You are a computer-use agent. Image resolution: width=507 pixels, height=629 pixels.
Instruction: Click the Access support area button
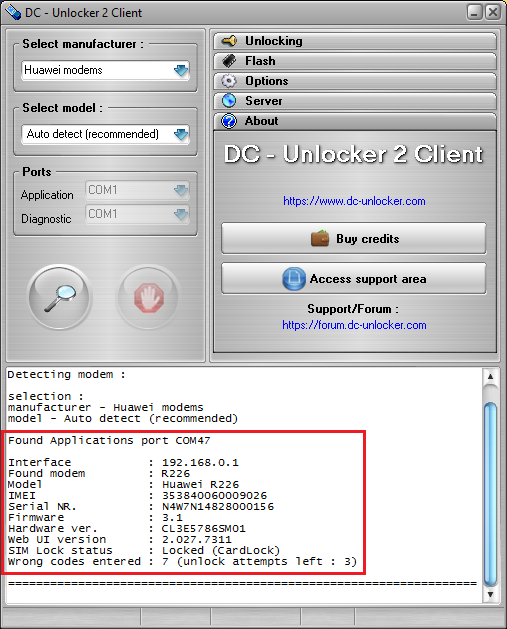click(354, 279)
